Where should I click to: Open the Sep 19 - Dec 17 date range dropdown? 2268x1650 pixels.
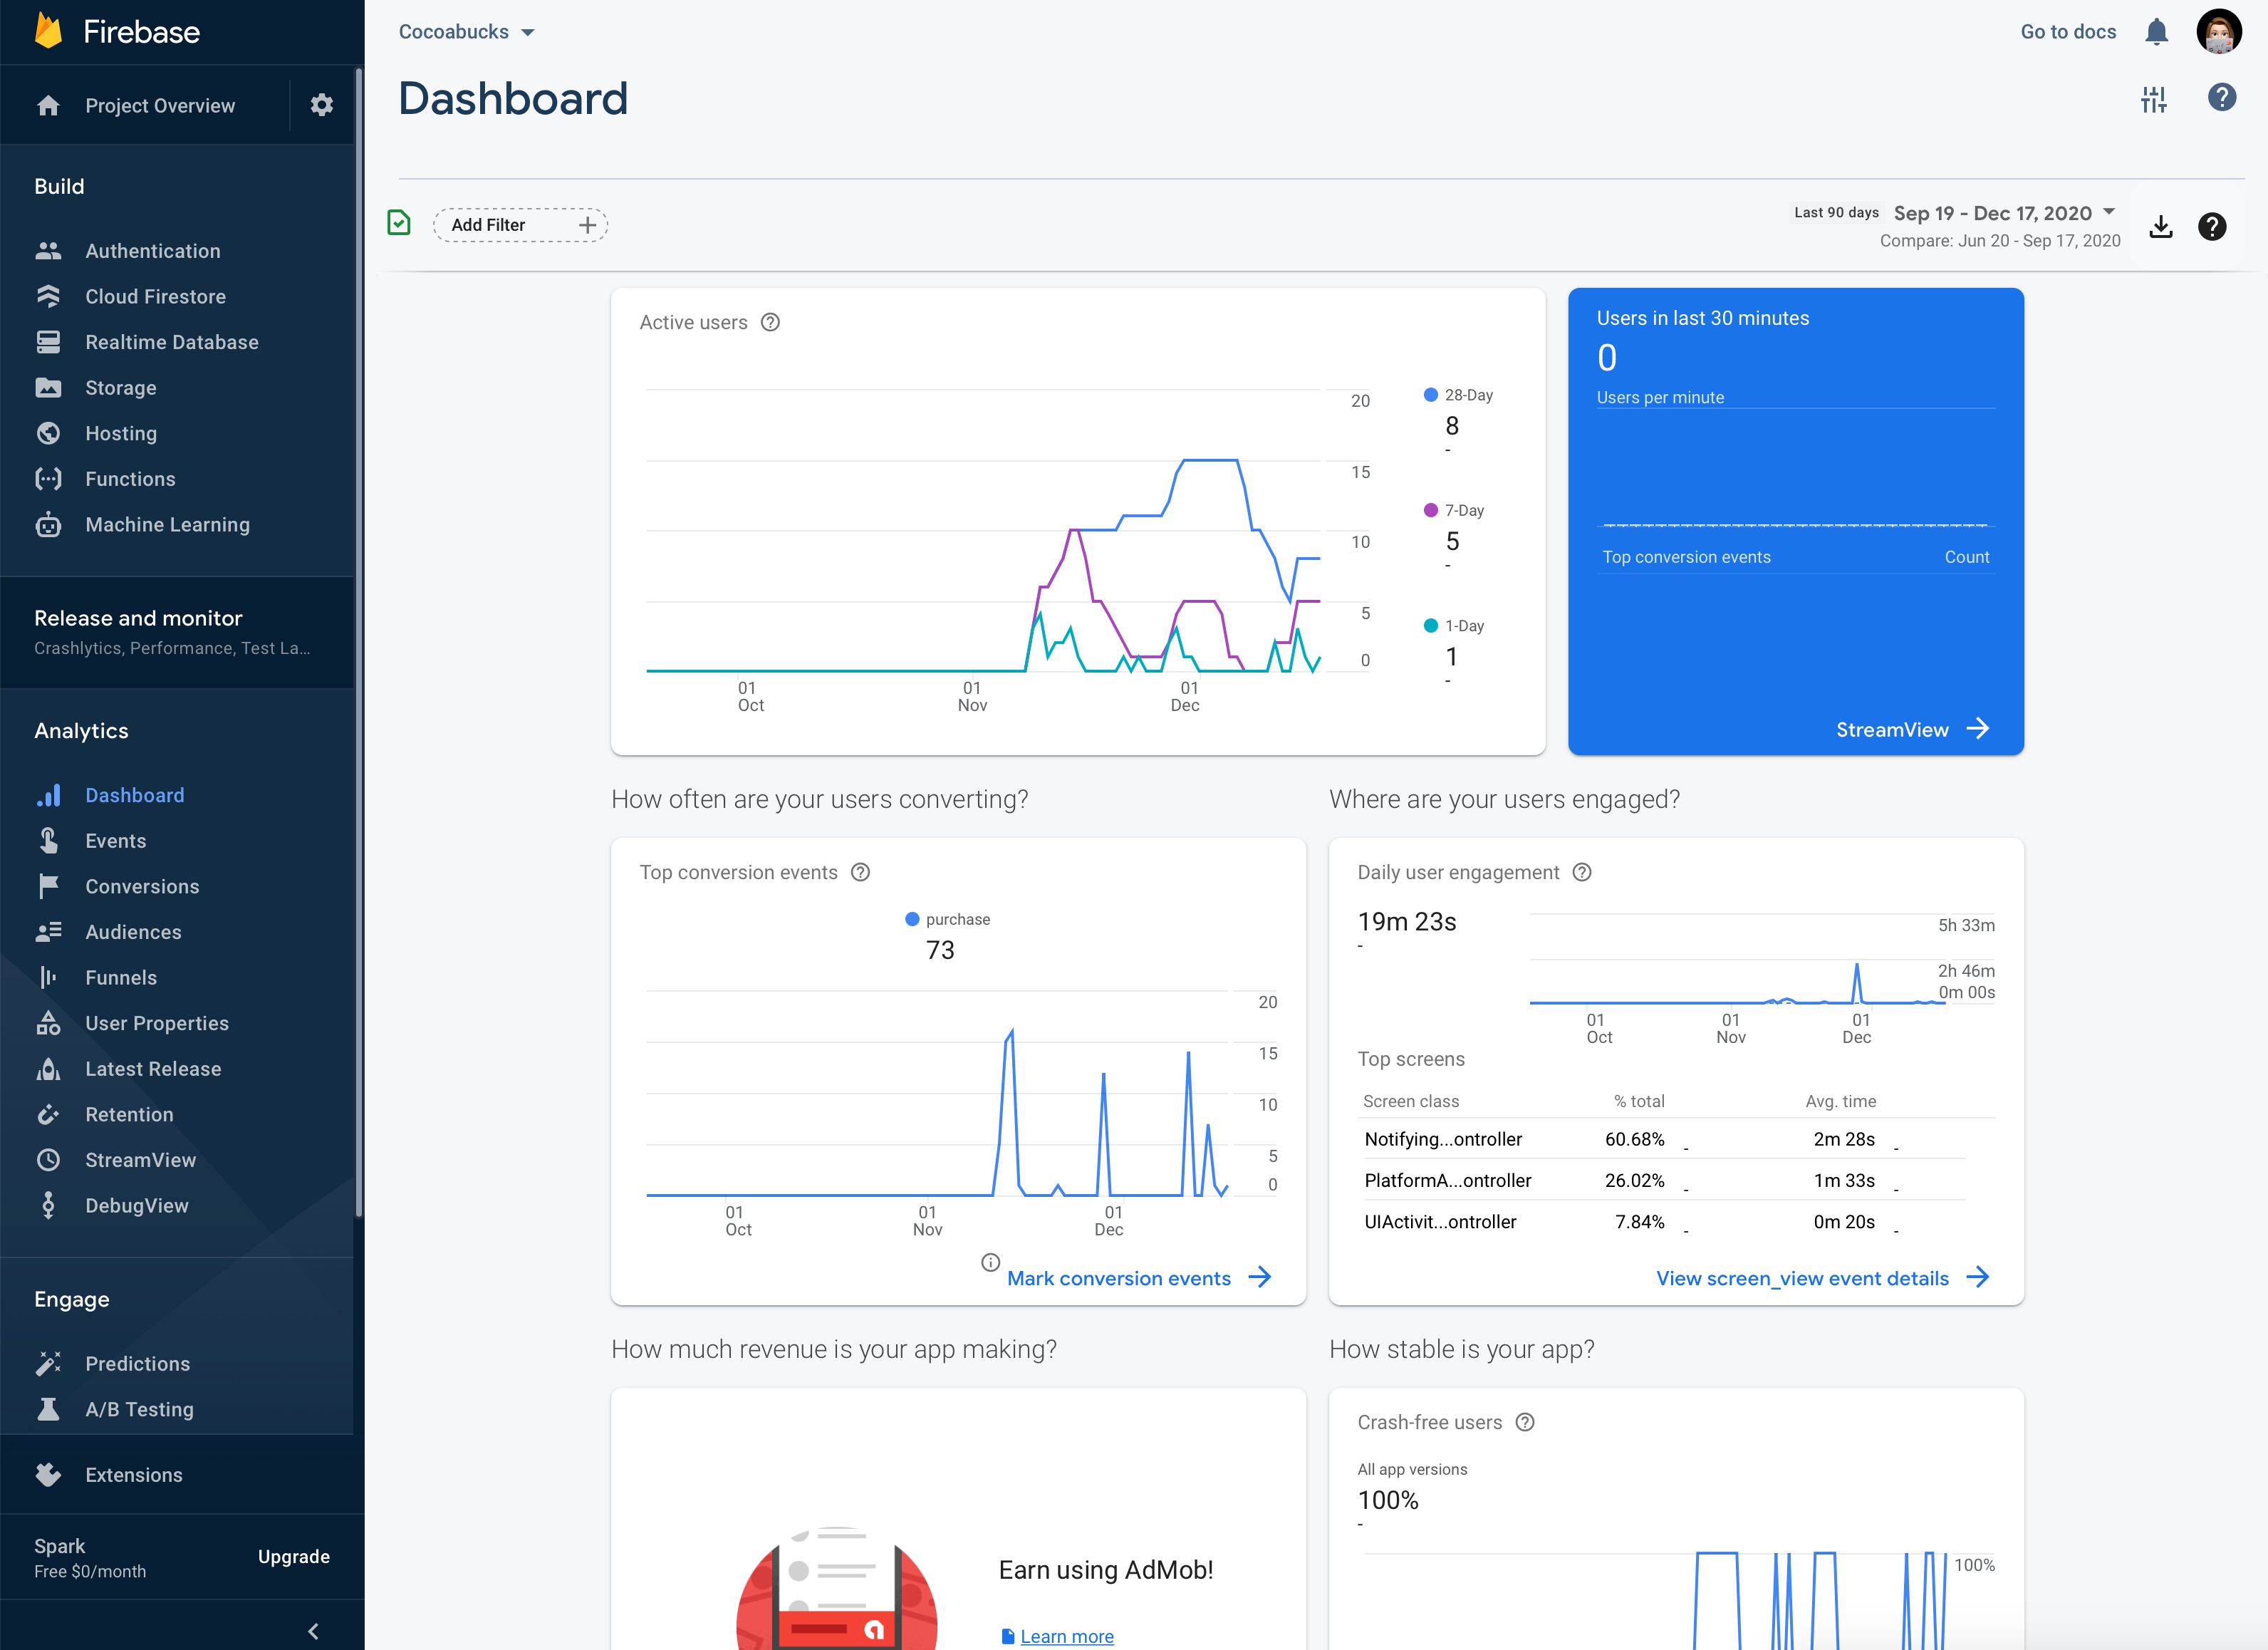(x=2004, y=213)
